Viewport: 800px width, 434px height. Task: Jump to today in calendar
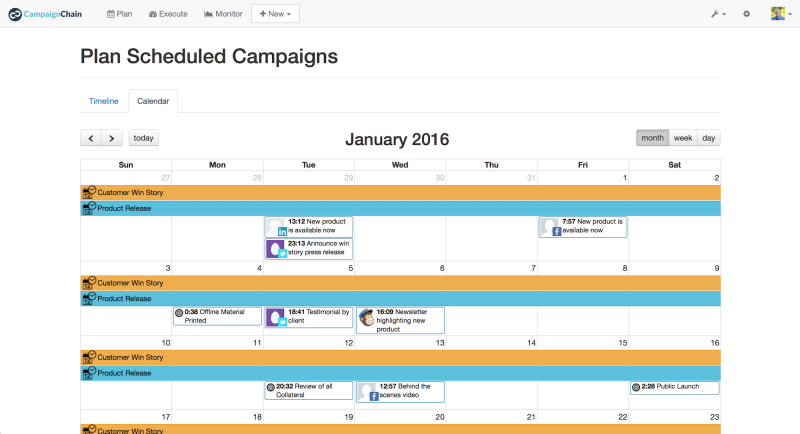tap(143, 138)
